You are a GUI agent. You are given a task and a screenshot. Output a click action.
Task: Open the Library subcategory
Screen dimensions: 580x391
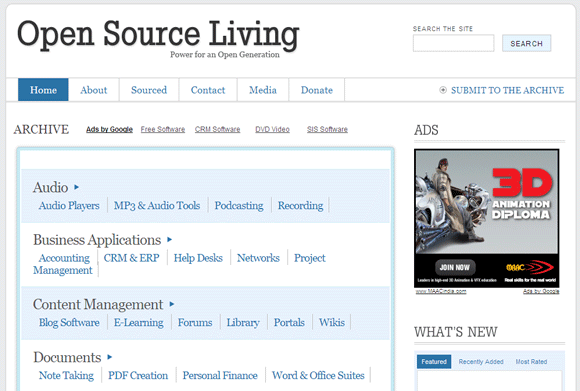coord(243,322)
